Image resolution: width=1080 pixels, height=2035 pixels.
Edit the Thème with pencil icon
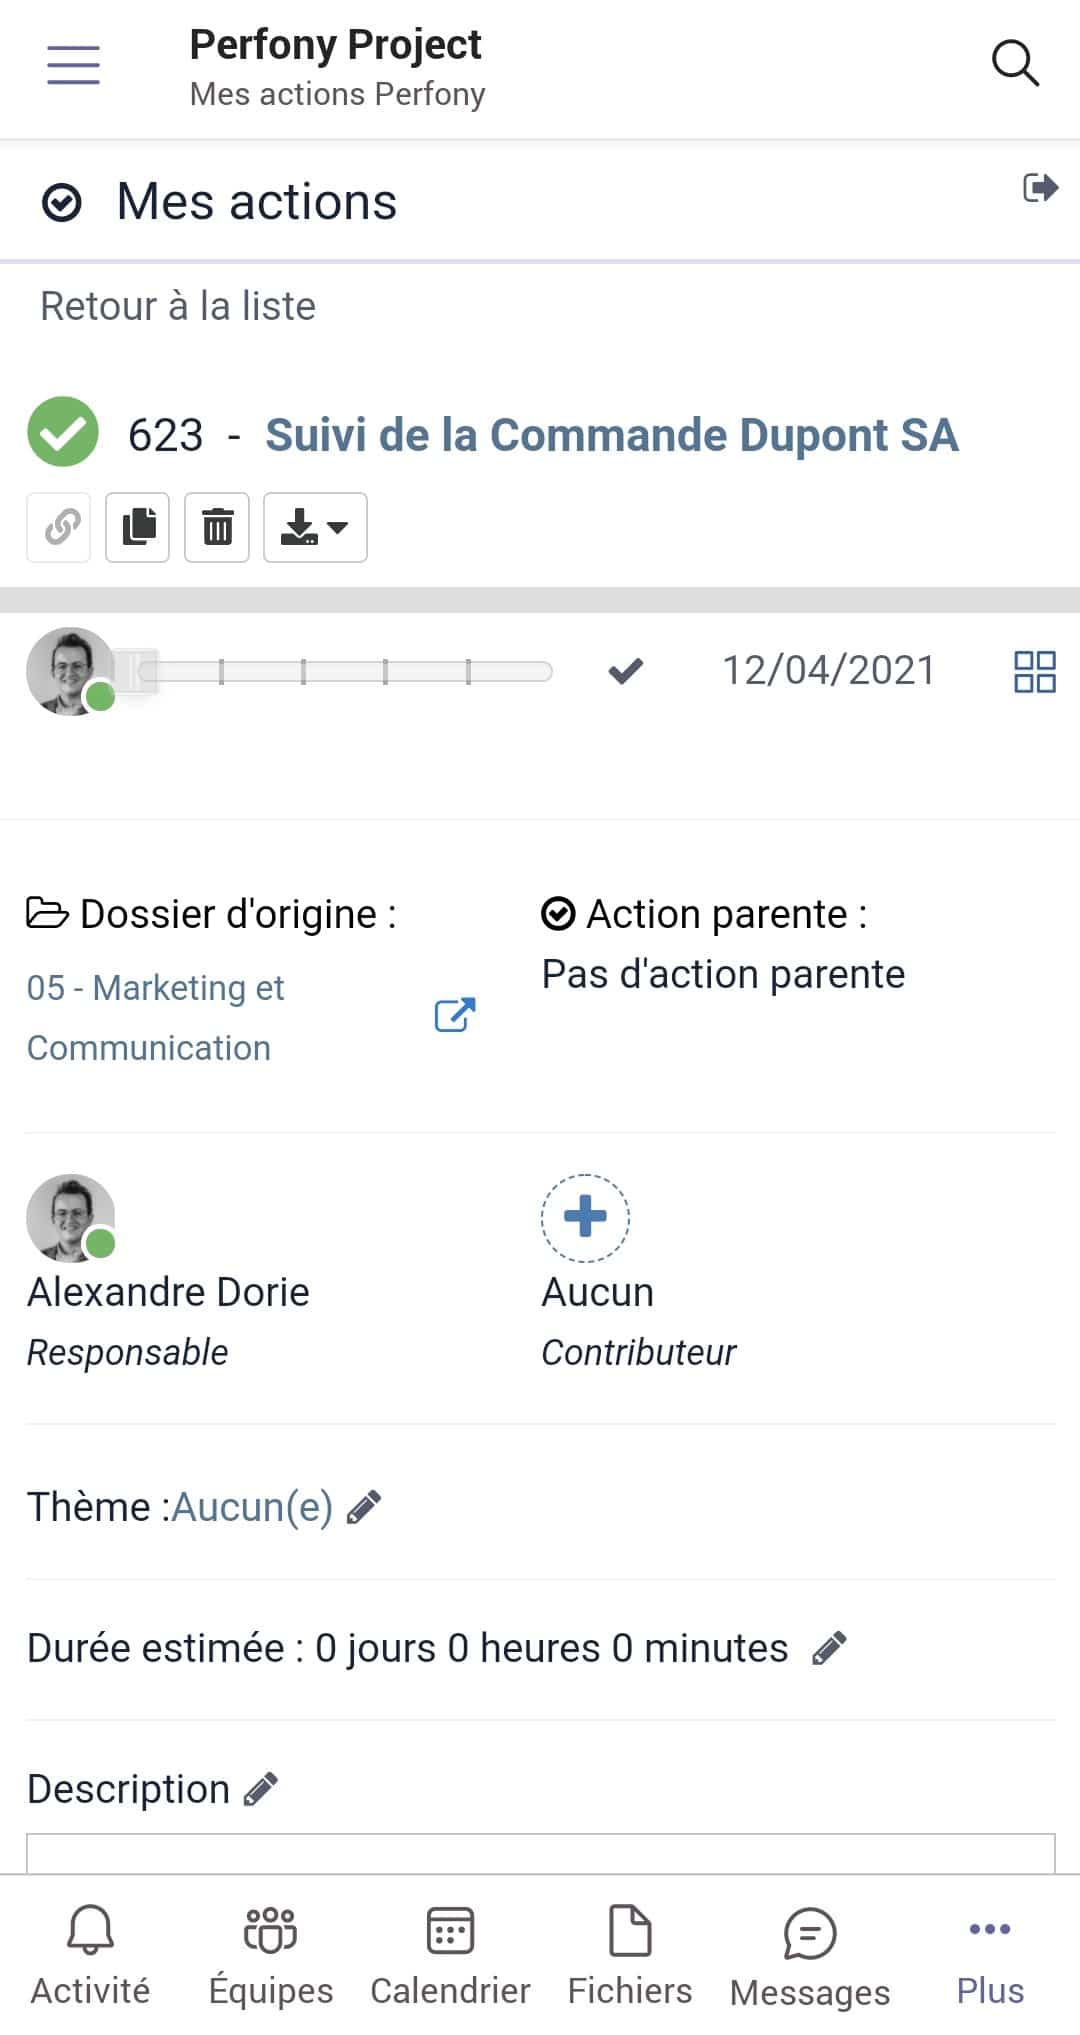[x=364, y=1507]
